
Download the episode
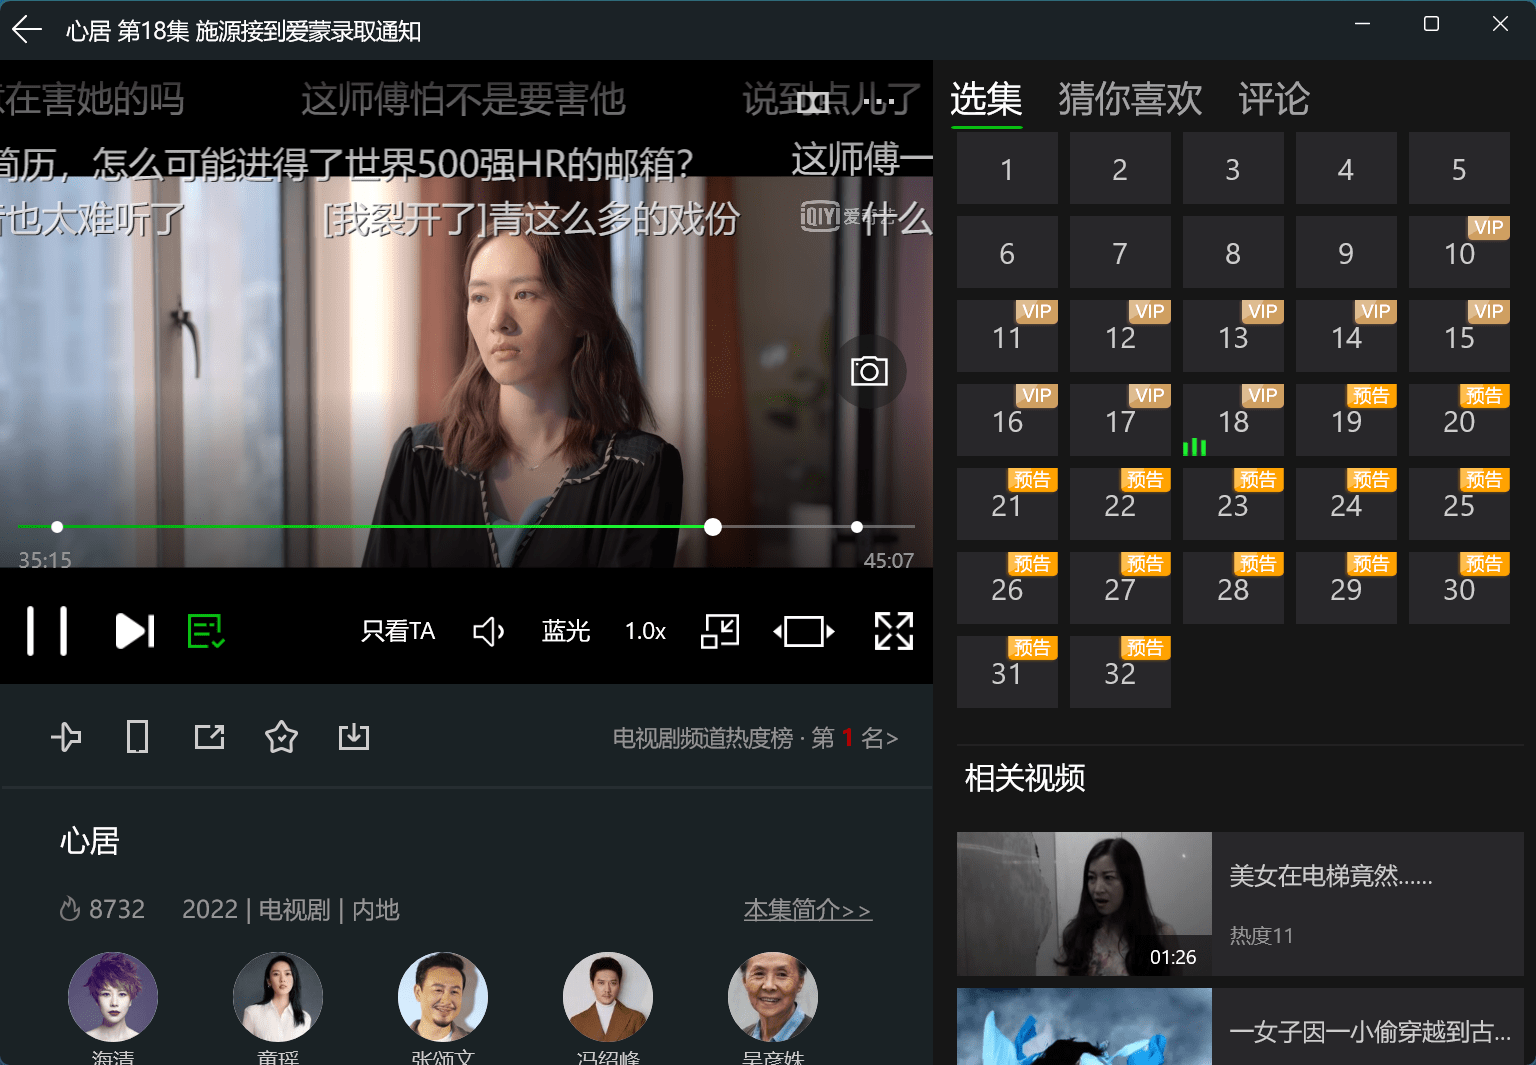point(354,738)
